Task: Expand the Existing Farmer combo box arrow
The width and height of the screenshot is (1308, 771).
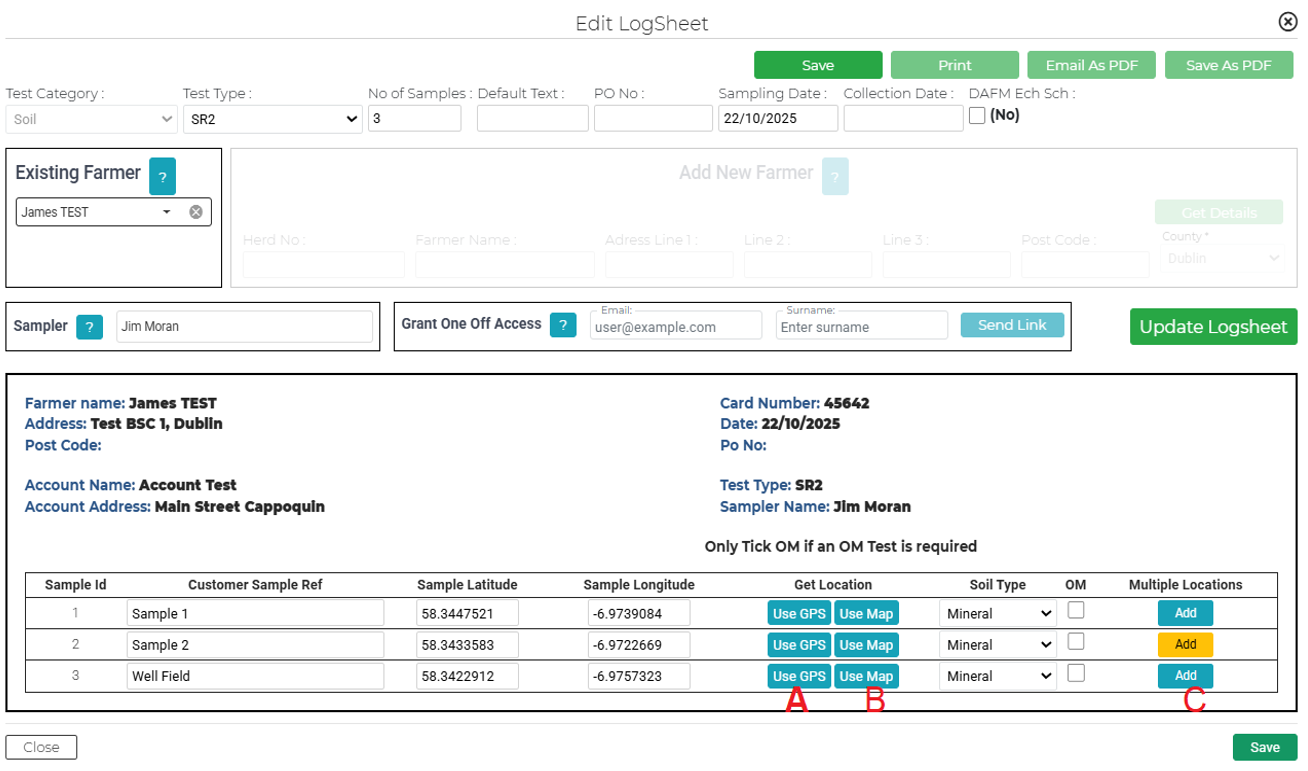Action: (x=167, y=212)
